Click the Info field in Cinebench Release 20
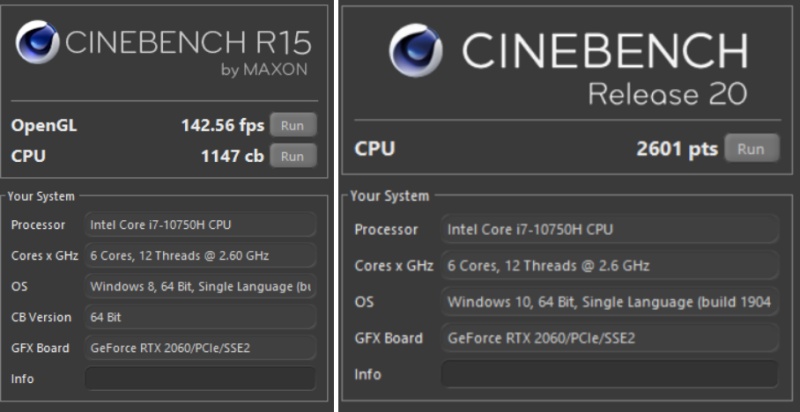This screenshot has width=800, height=412. pyautogui.click(x=610, y=374)
